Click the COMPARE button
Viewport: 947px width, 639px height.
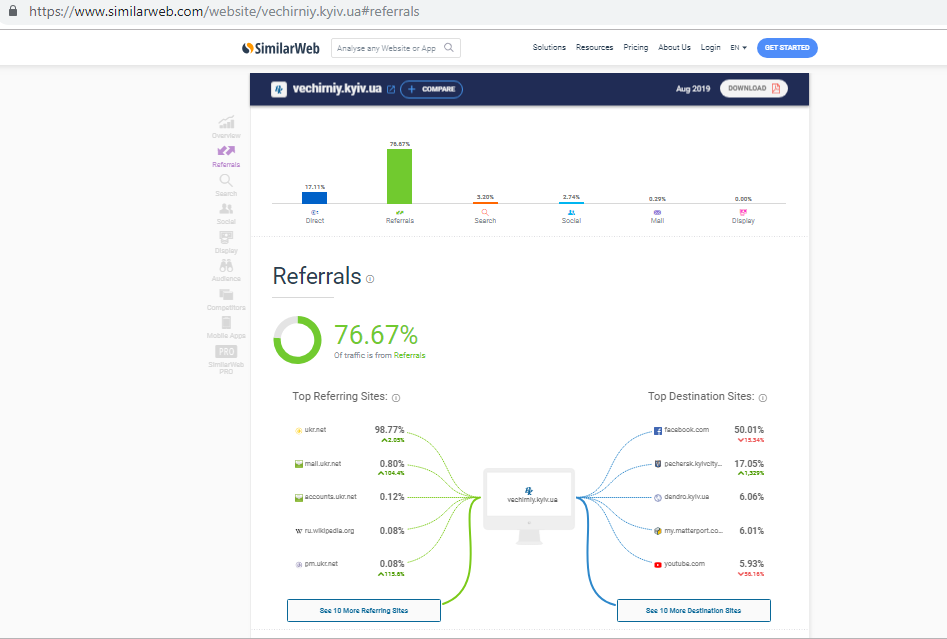click(x=432, y=89)
